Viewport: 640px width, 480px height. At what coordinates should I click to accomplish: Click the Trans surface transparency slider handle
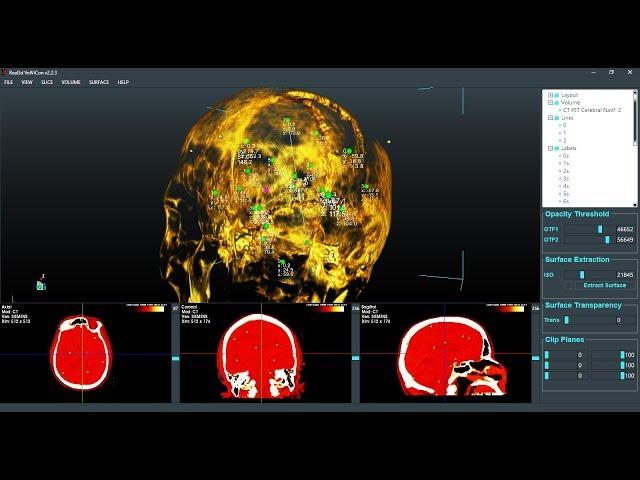pyautogui.click(x=567, y=320)
